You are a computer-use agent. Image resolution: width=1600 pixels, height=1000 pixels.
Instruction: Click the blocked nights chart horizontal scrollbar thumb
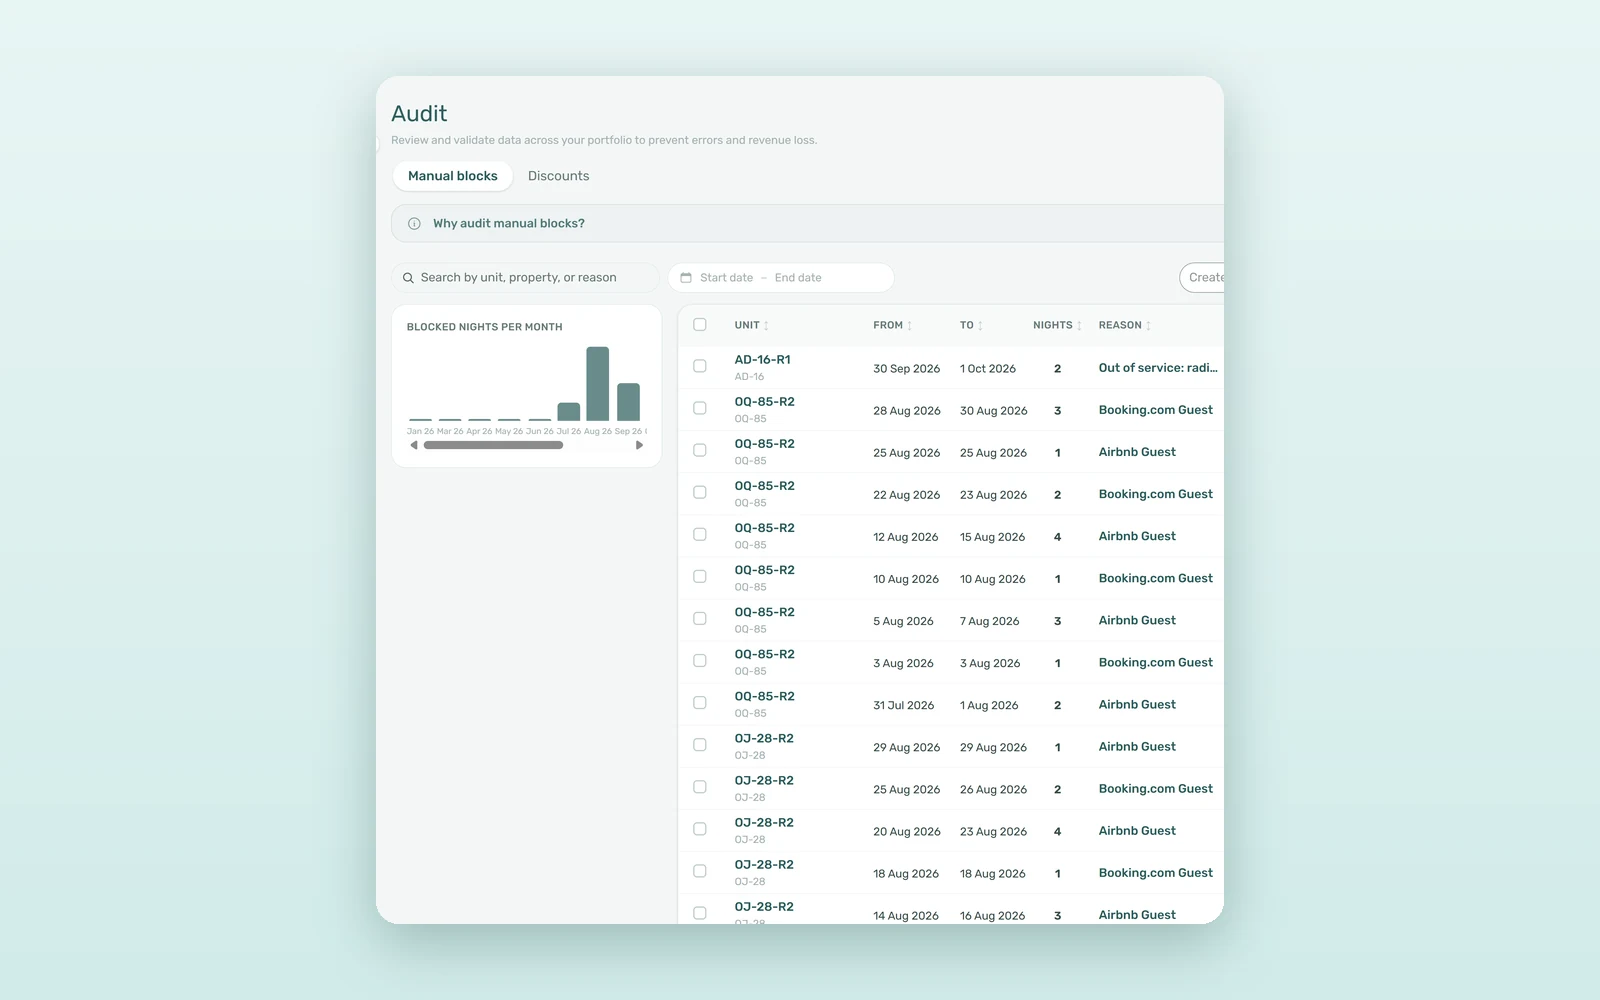click(493, 445)
